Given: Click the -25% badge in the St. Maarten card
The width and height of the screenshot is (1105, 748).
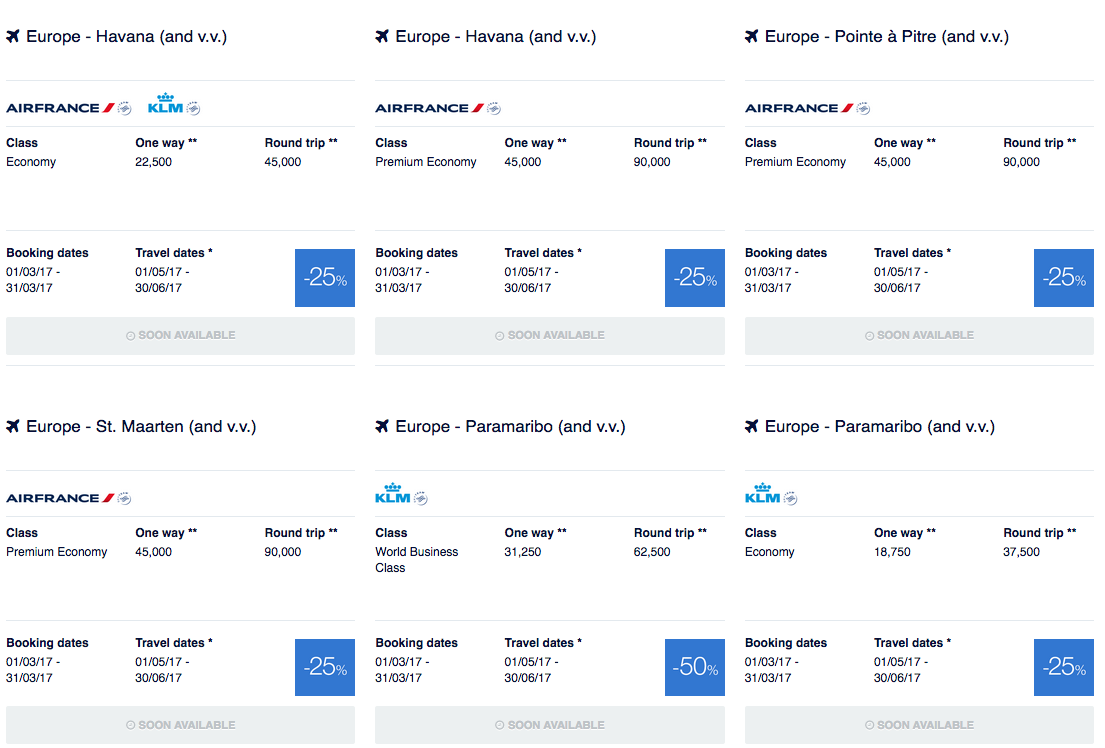Looking at the screenshot, I should pos(325,667).
